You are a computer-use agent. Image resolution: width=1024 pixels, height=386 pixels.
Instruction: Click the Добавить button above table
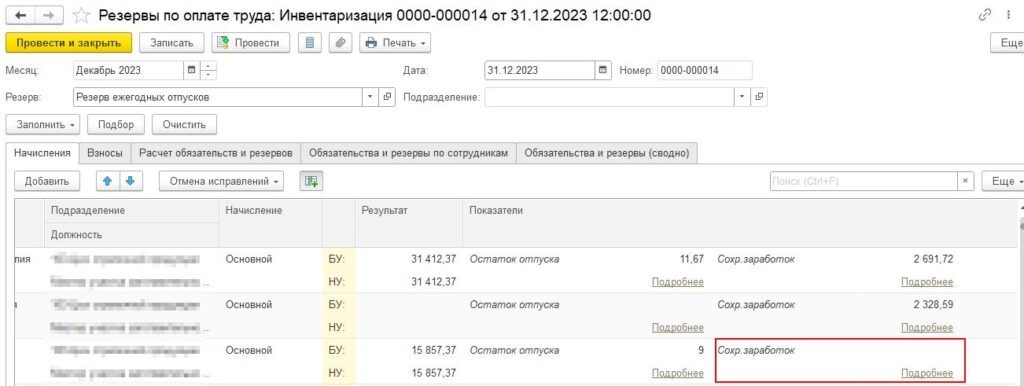[x=47, y=182]
